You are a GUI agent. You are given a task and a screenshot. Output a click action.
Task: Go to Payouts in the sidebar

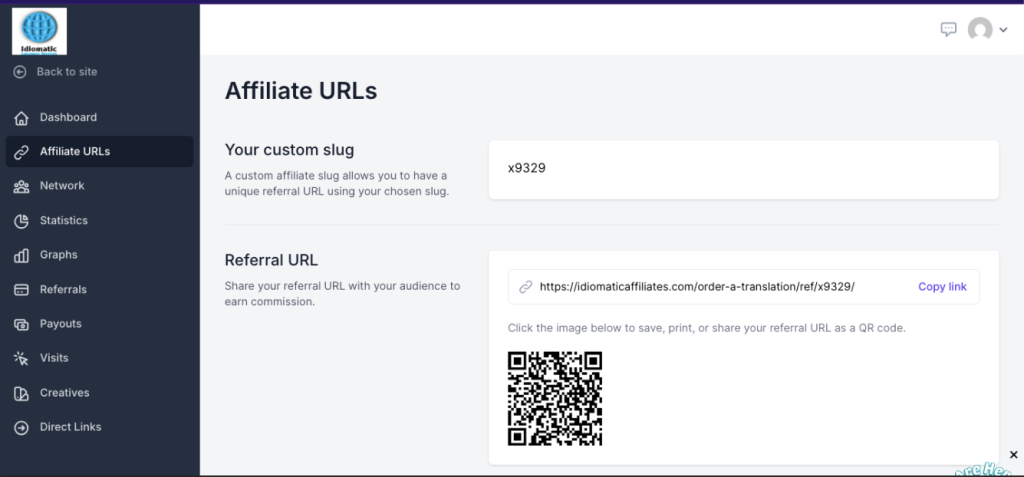tap(61, 324)
